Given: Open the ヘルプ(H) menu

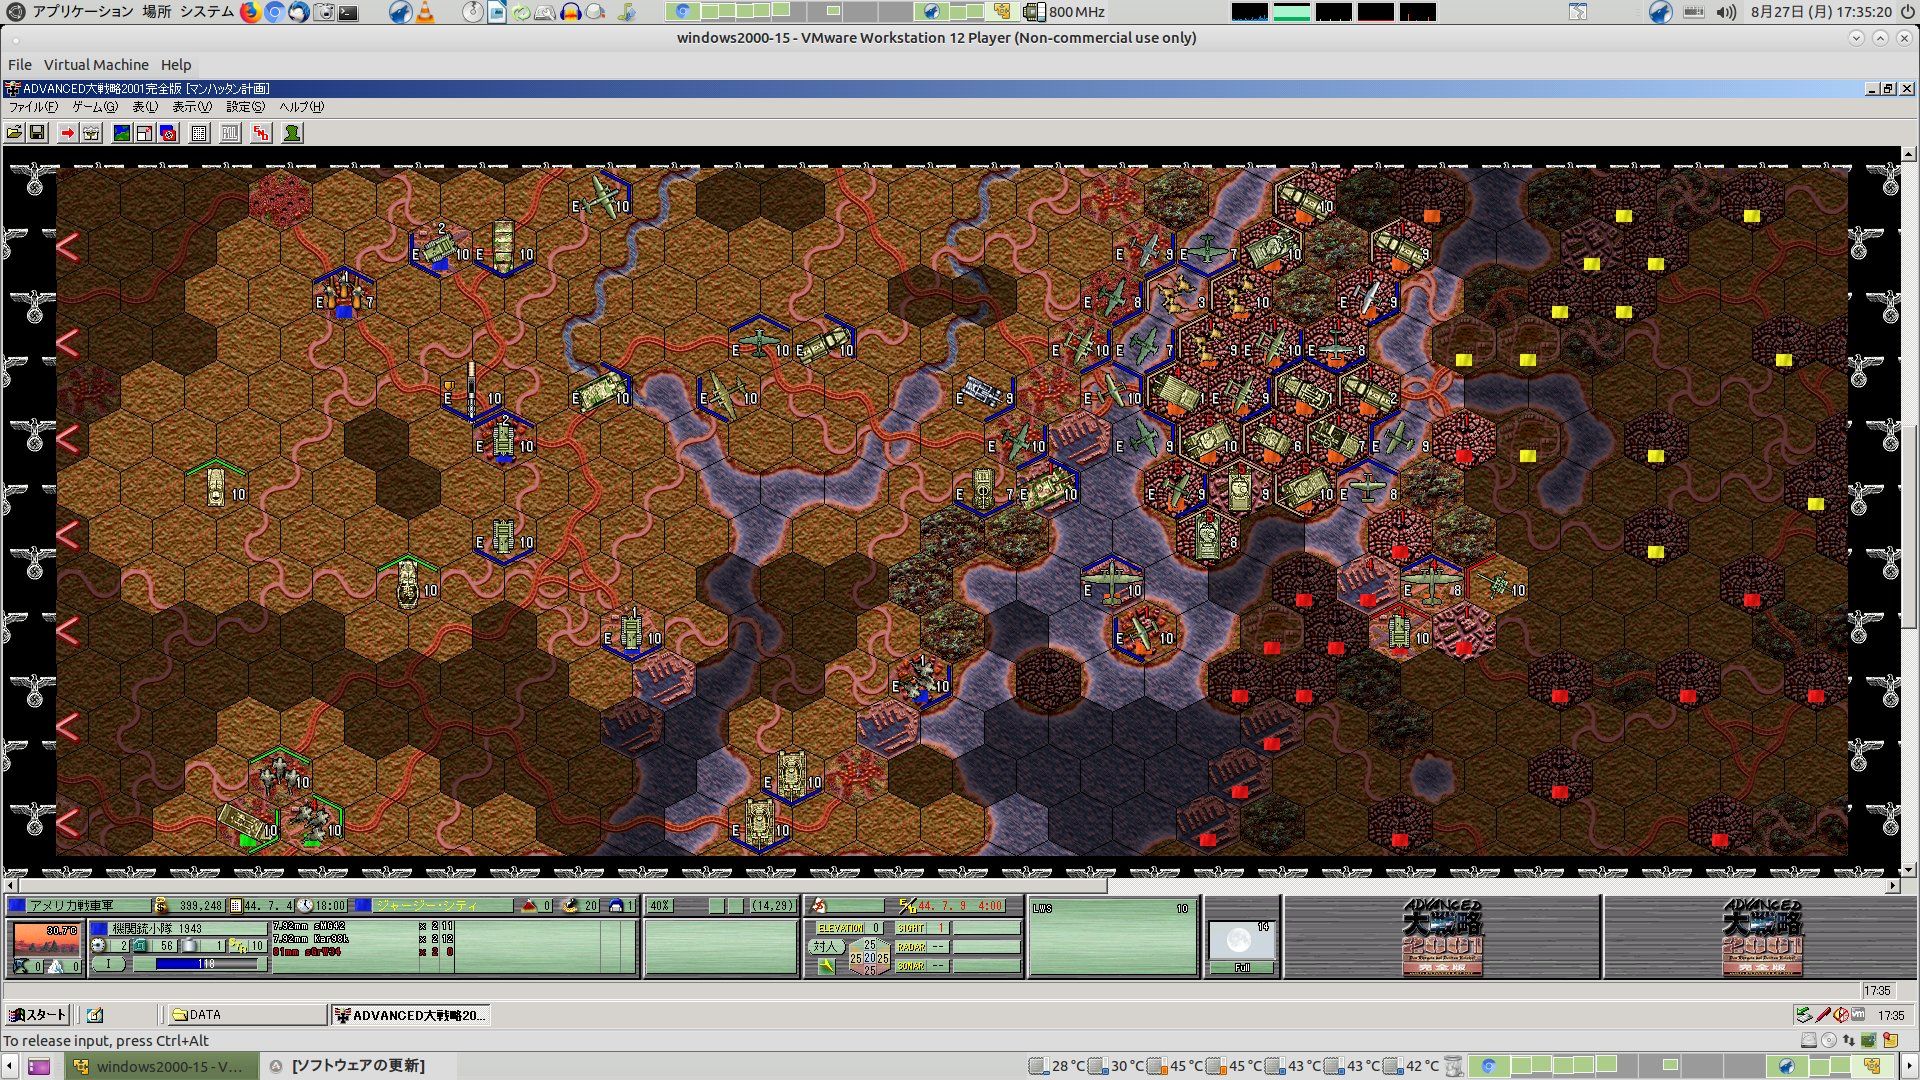Looking at the screenshot, I should tap(301, 107).
